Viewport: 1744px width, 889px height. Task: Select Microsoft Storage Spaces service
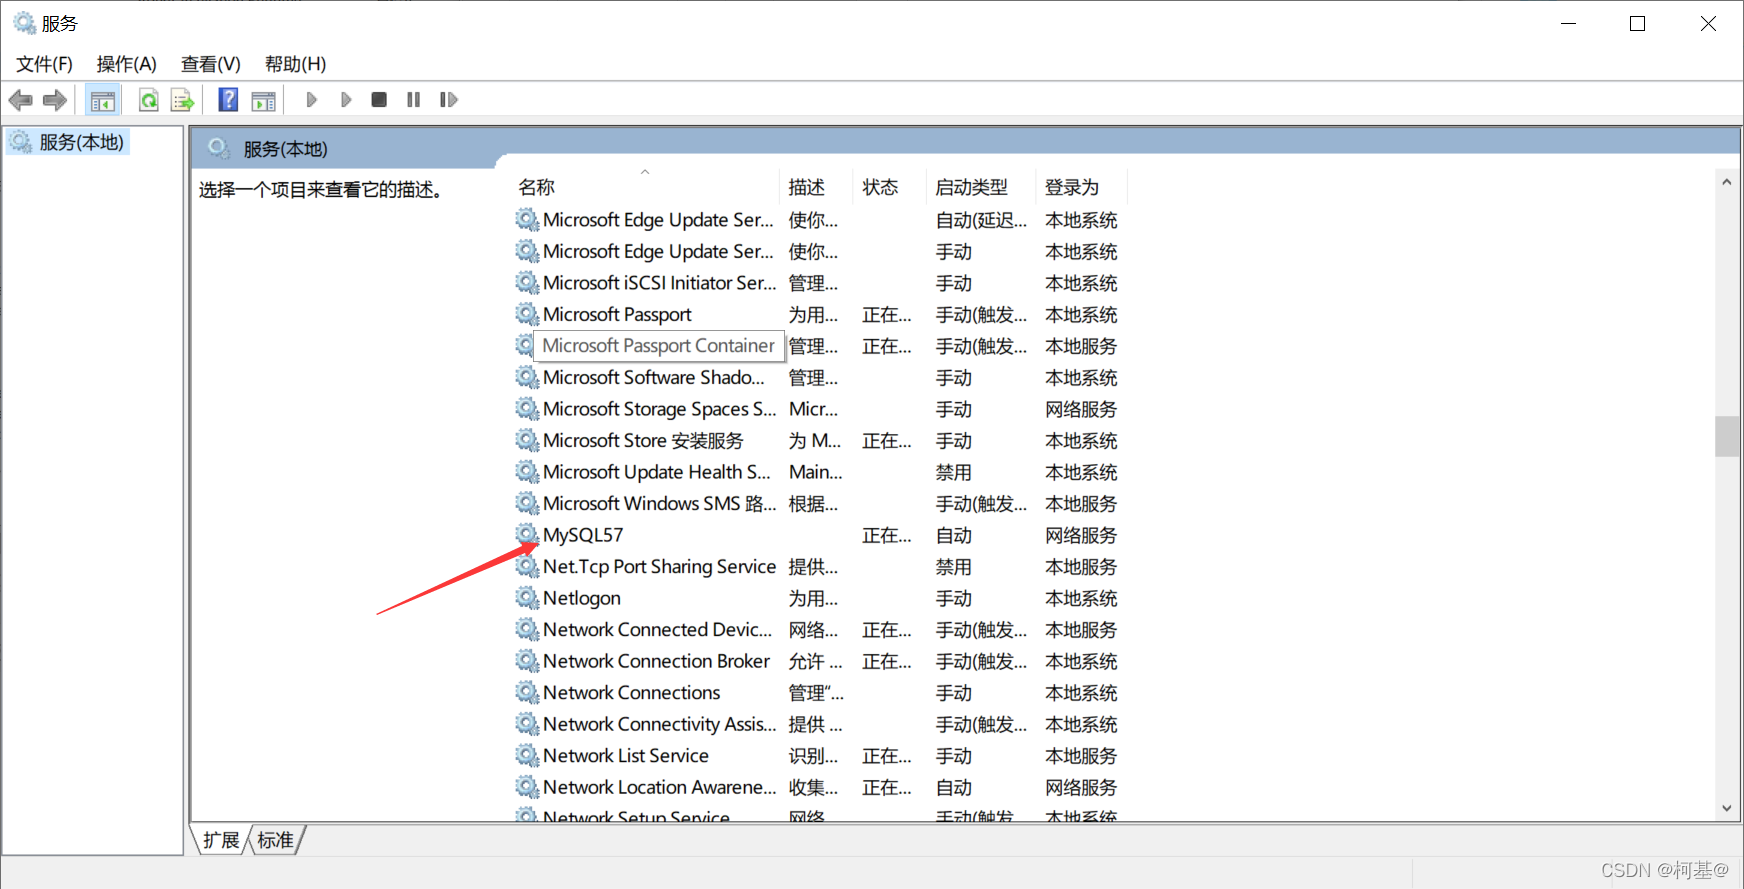pyautogui.click(x=659, y=409)
